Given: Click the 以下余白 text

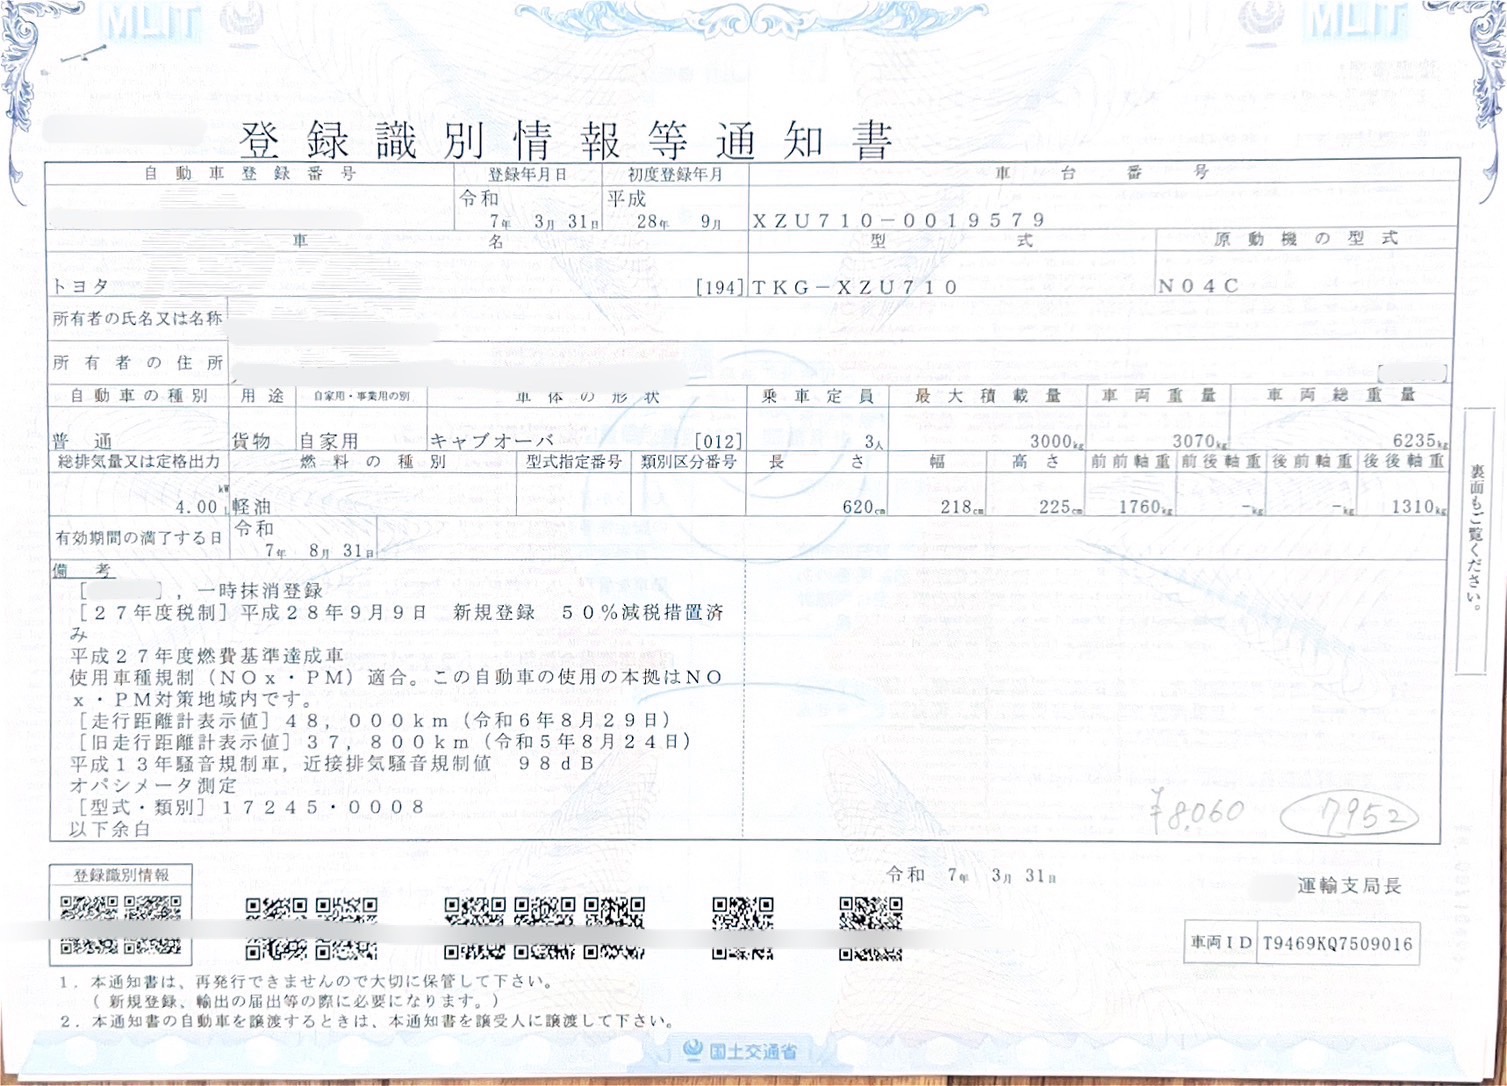Looking at the screenshot, I should [x=109, y=829].
